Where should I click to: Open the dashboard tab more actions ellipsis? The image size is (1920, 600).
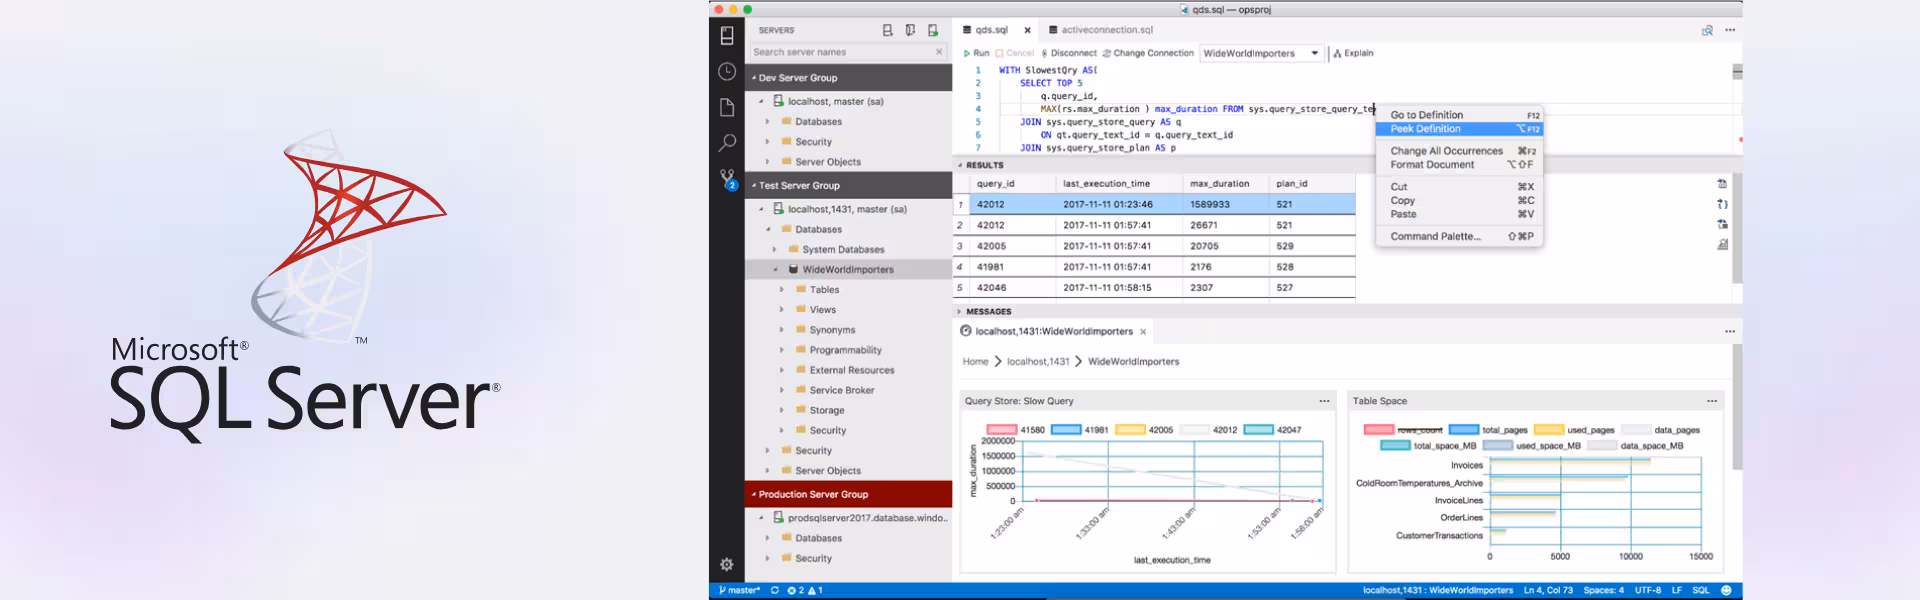point(1730,331)
